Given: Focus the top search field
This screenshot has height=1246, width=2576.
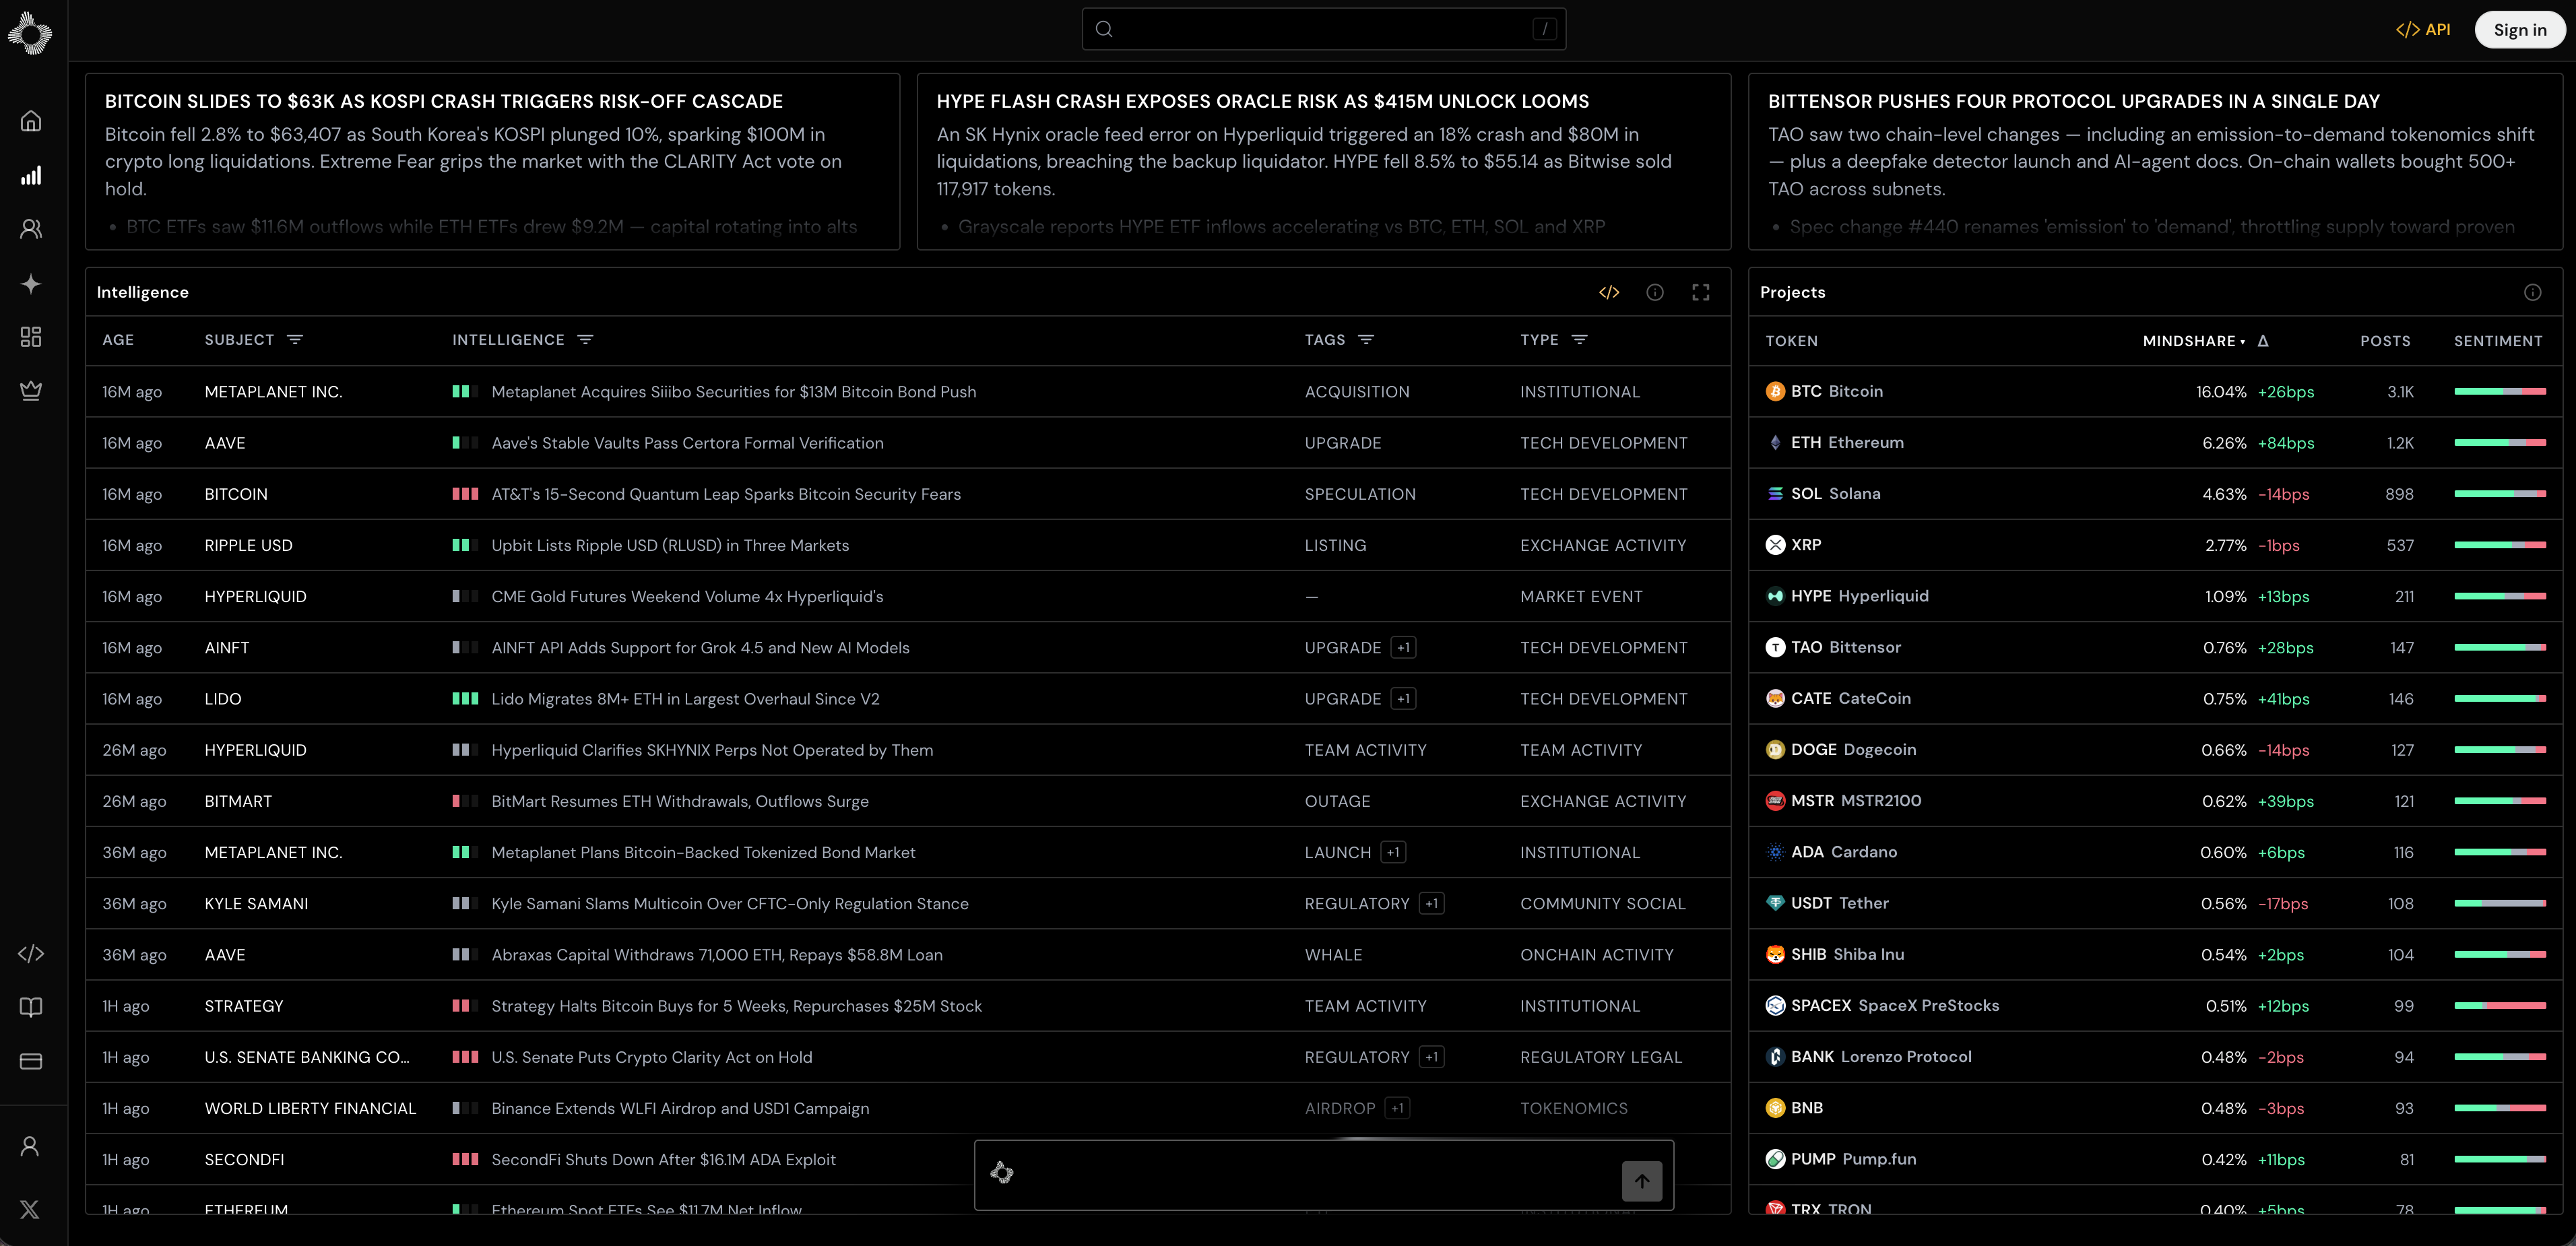Looking at the screenshot, I should [x=1324, y=29].
